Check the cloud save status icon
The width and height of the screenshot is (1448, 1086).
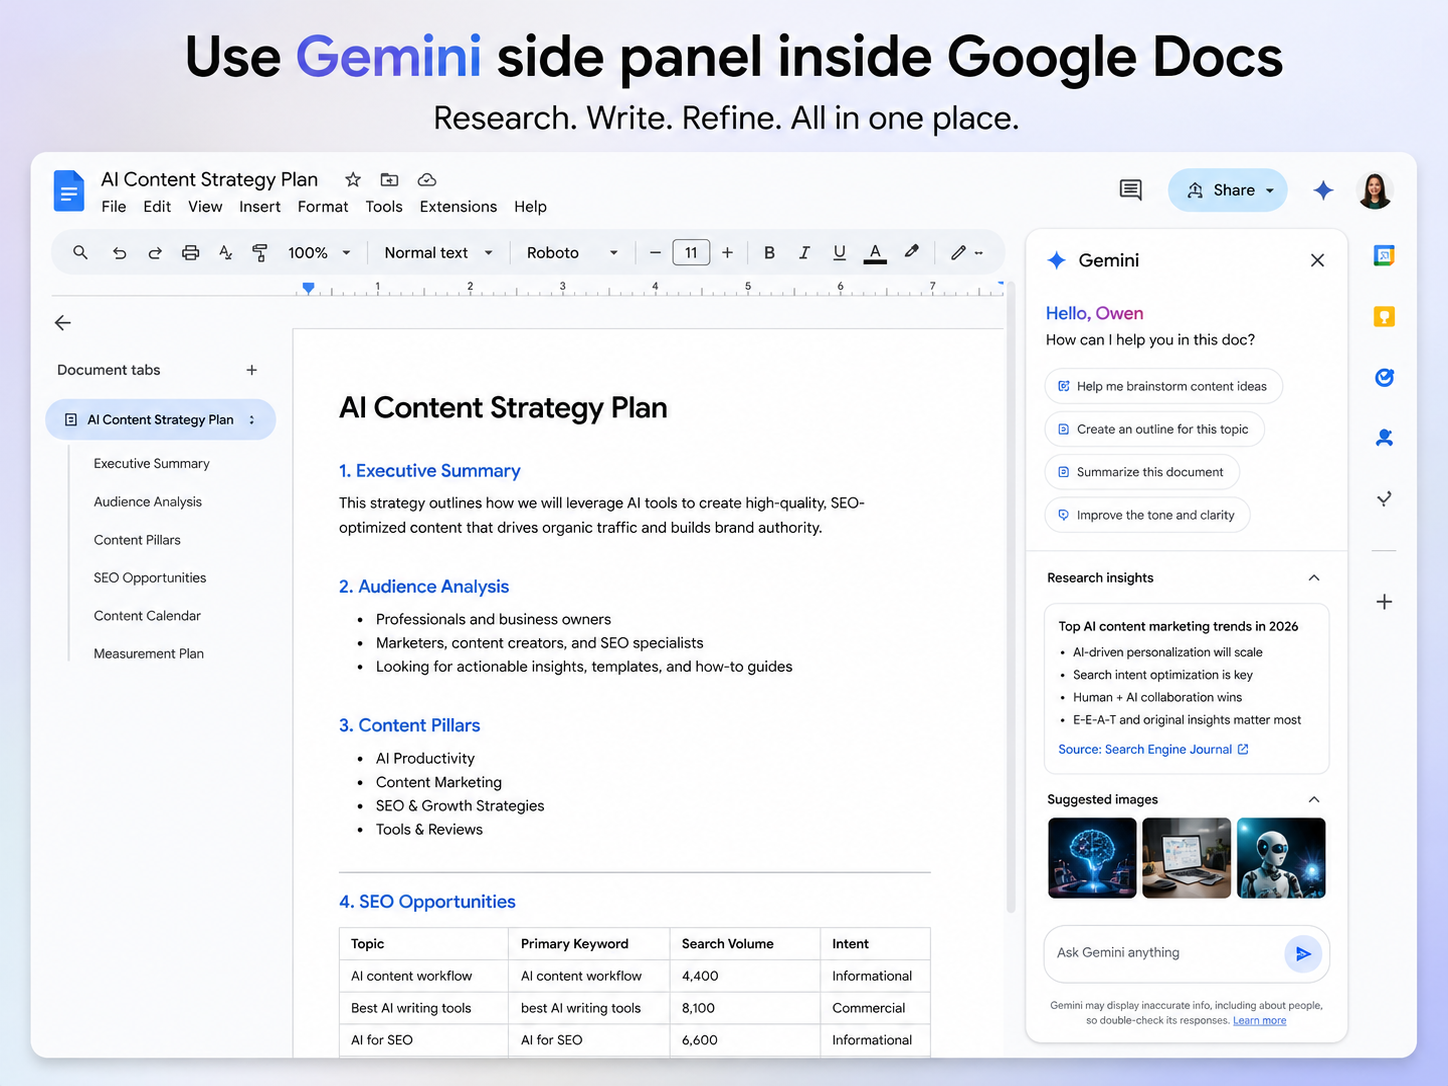(427, 180)
